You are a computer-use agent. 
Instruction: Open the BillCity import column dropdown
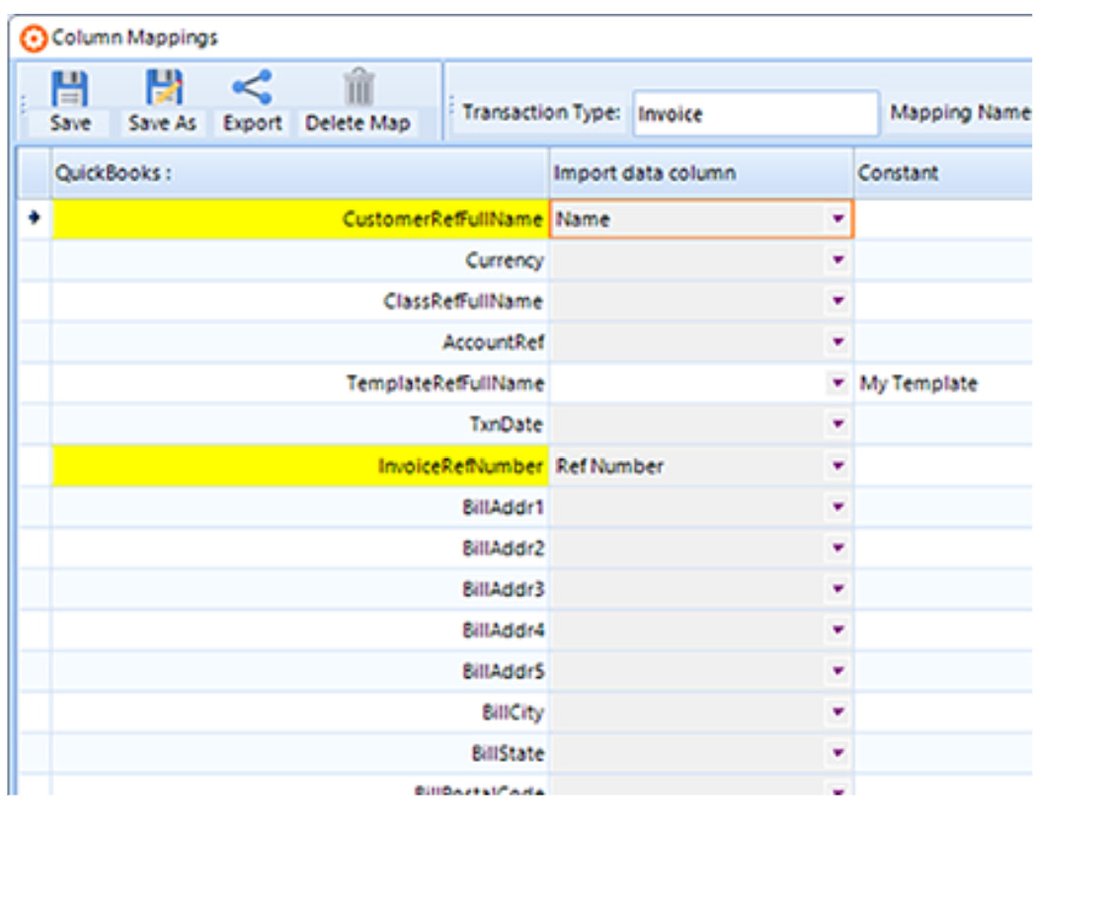(x=838, y=712)
